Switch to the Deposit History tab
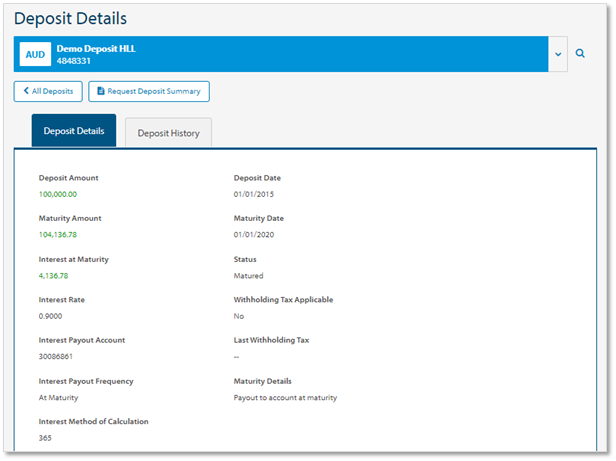This screenshot has height=461, width=616. [168, 133]
